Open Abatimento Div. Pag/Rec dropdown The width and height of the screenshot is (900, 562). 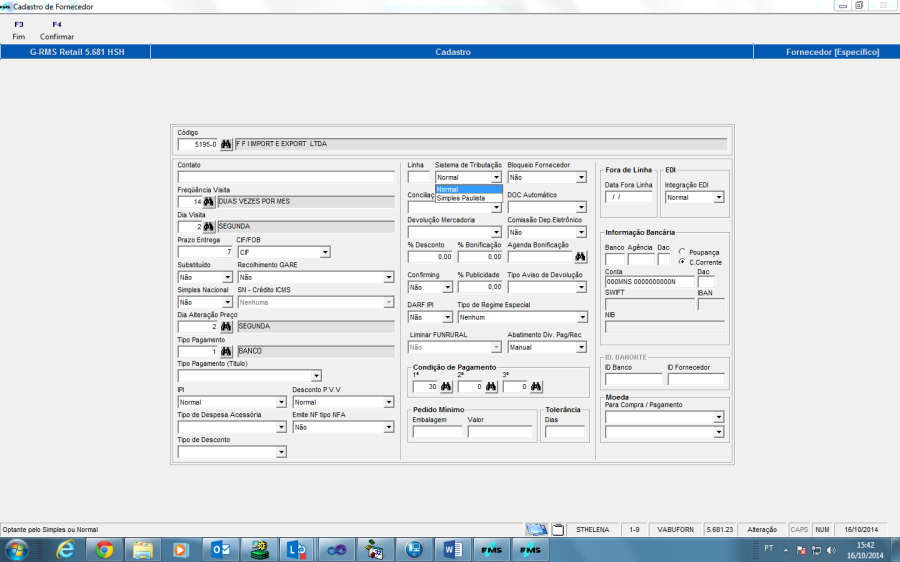581,347
